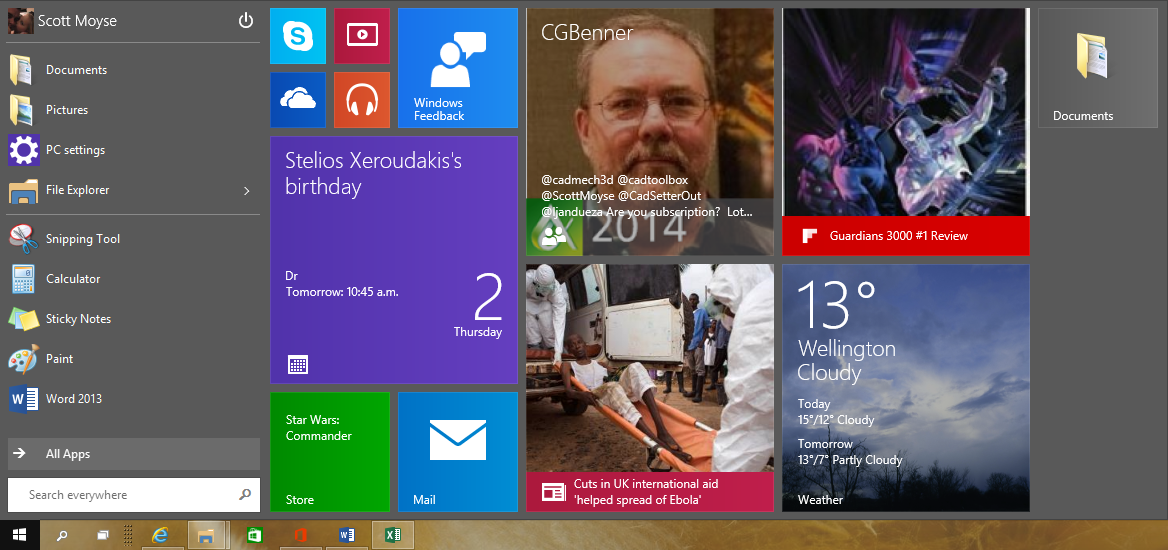Screen dimensions: 1168x550
Task: Click the power button icon
Action: [x=246, y=21]
